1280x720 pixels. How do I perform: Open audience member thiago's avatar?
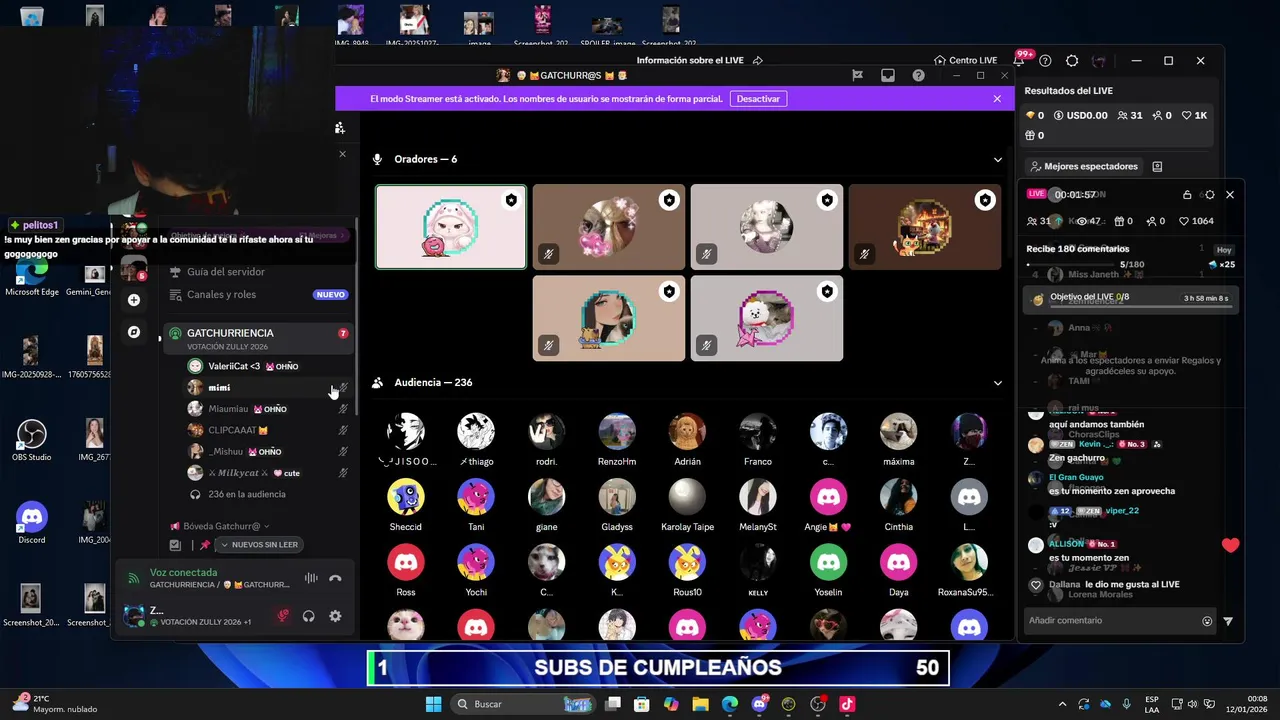476,432
